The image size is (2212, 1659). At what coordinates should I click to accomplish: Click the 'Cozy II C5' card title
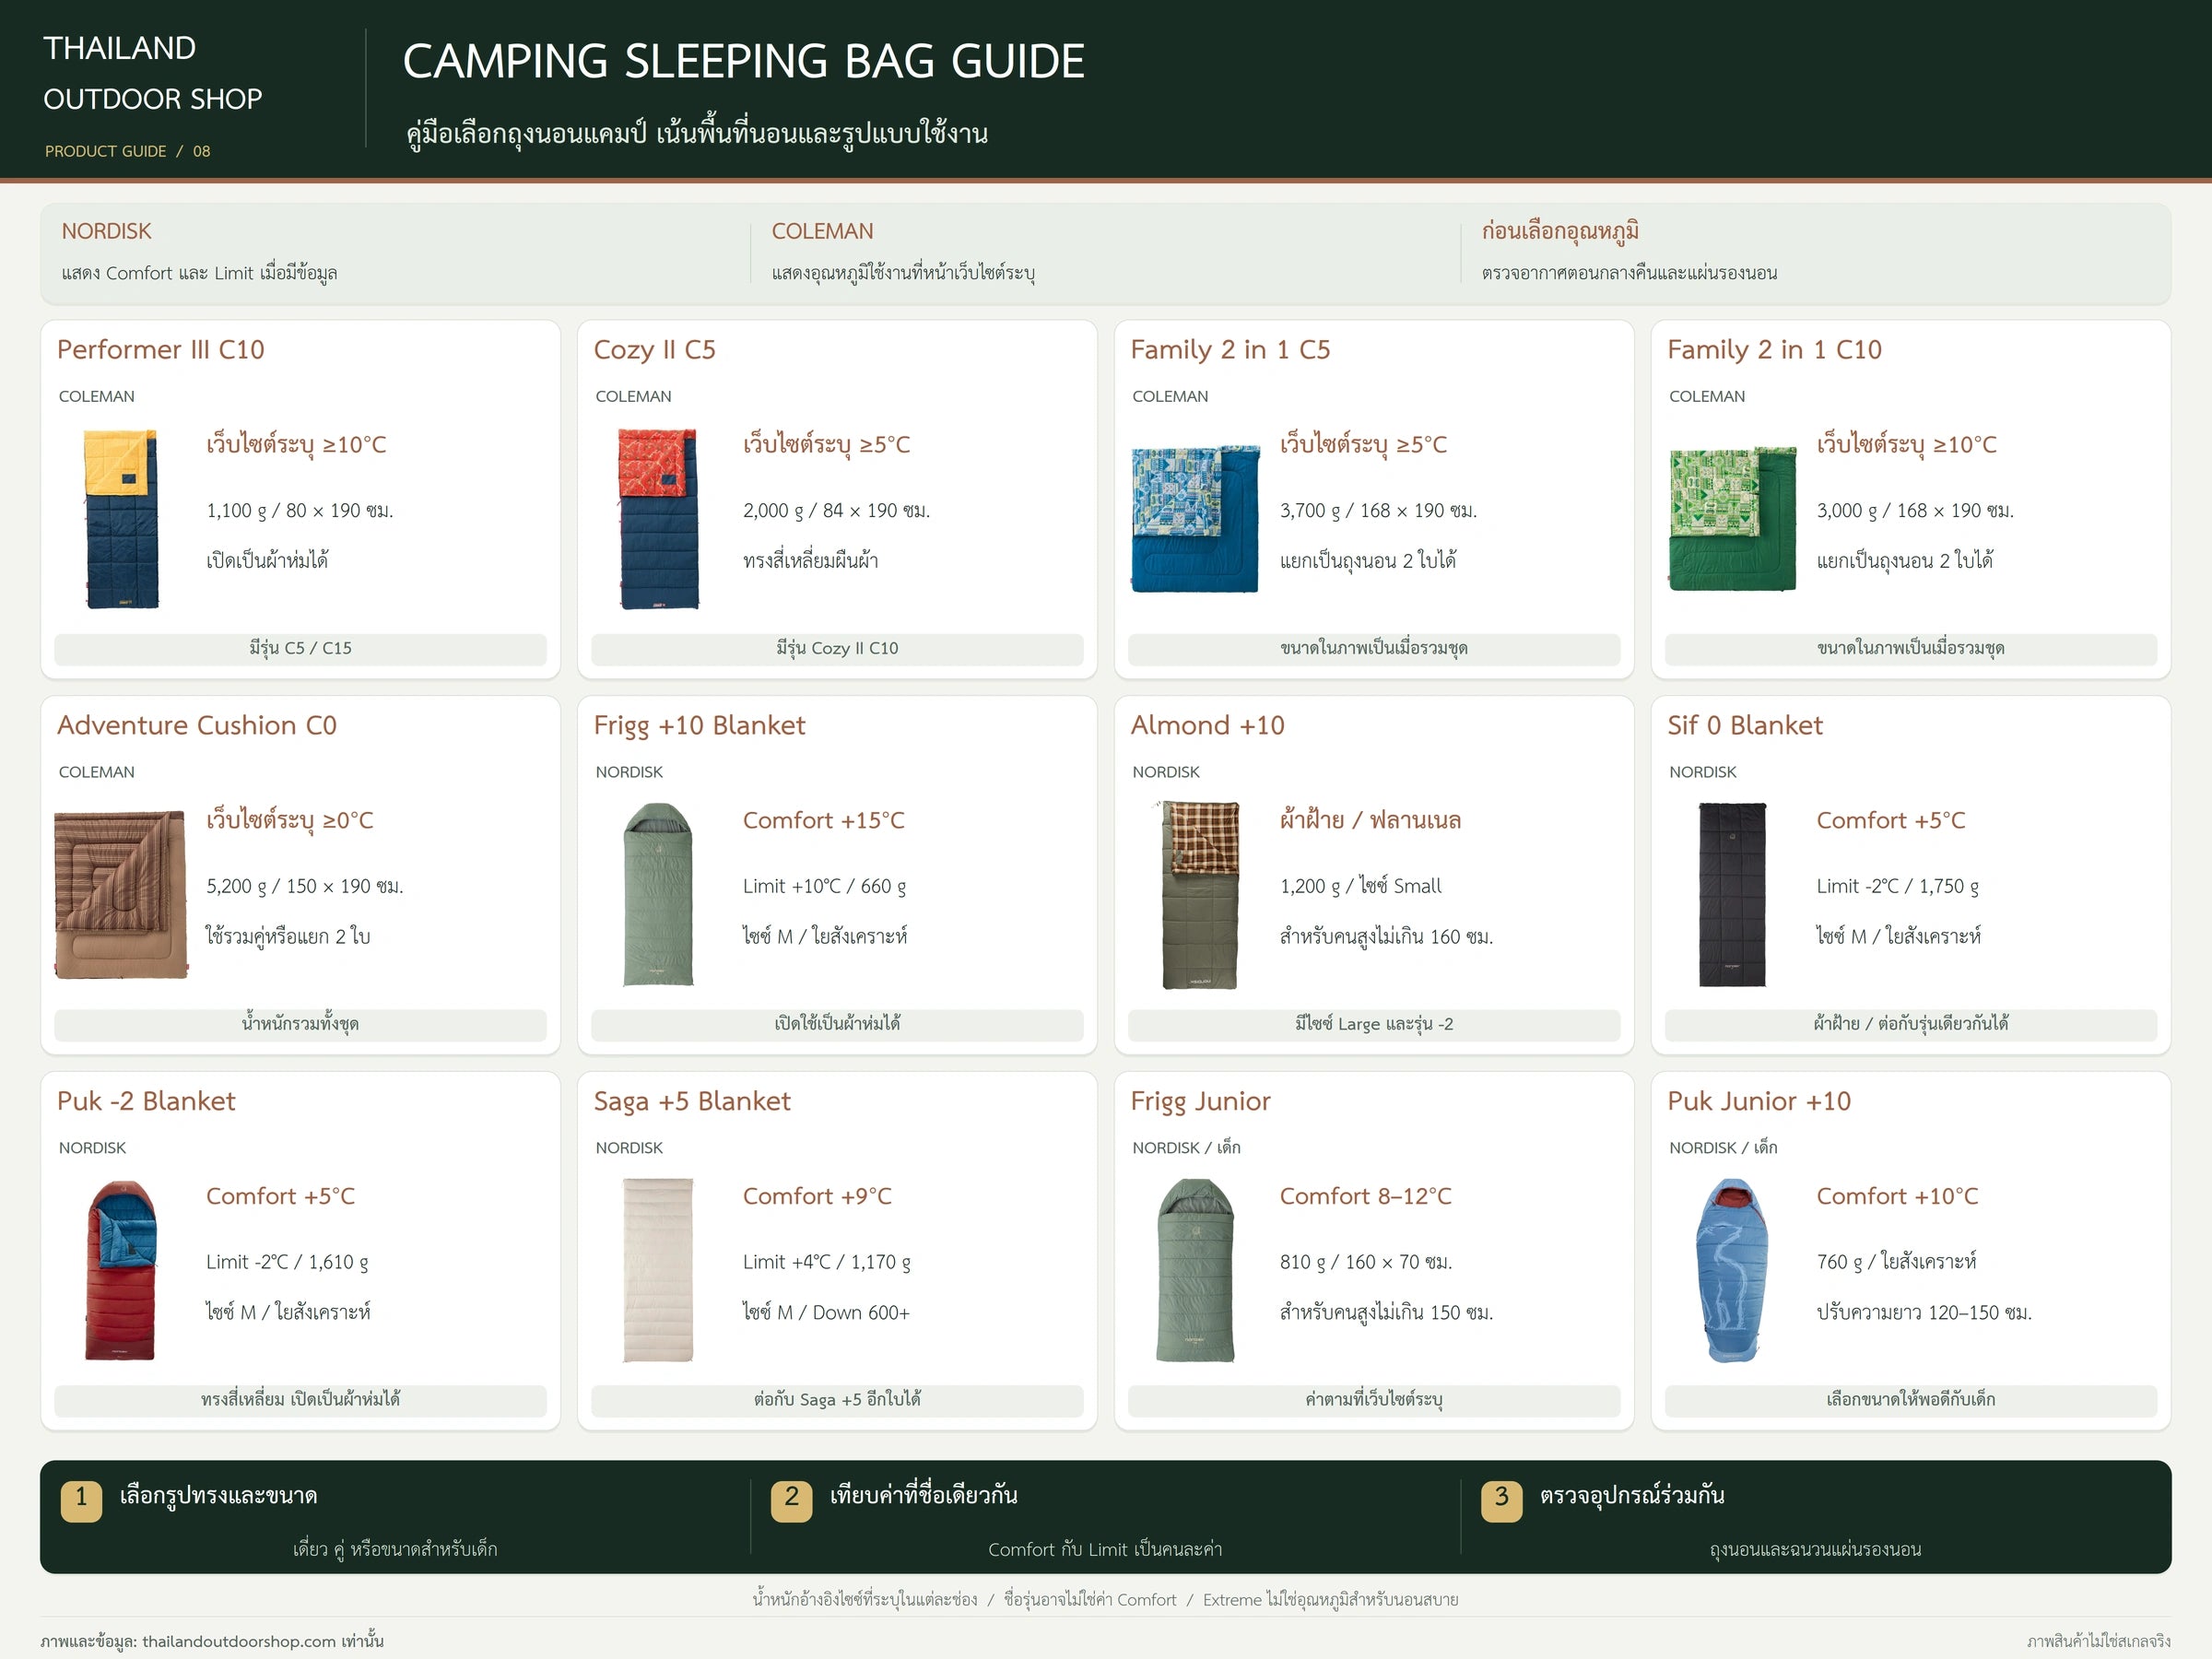click(x=655, y=349)
